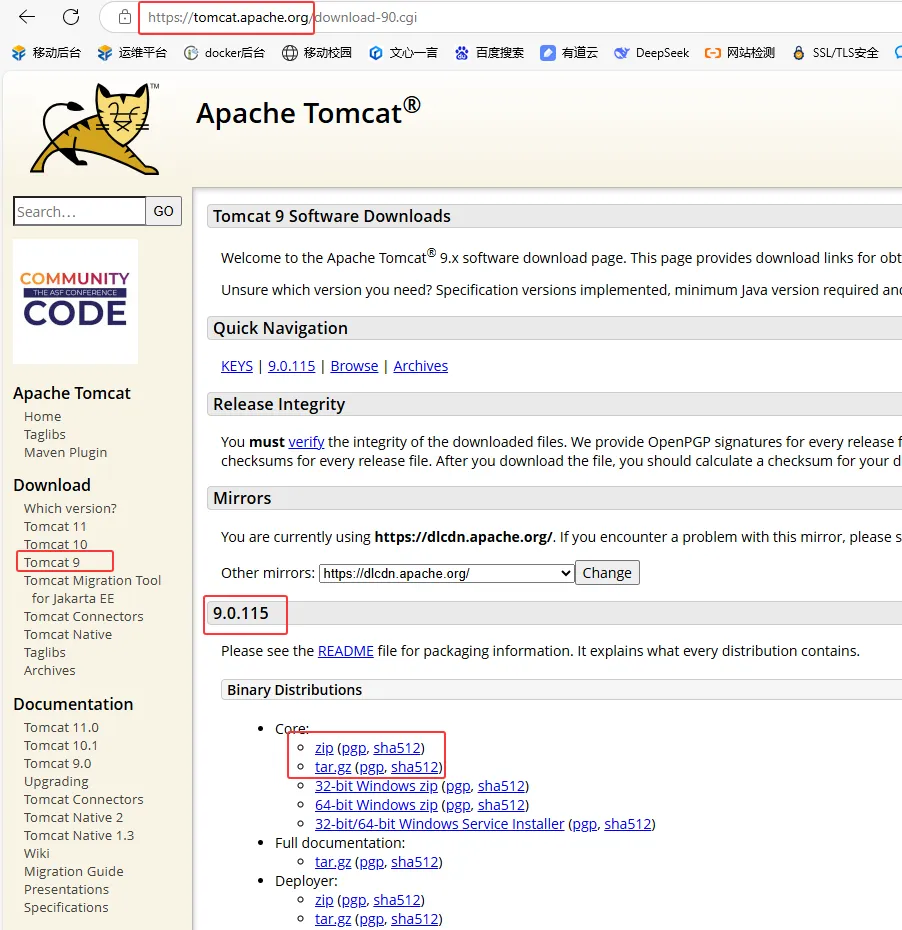Download Full documentation tar.gz
Screen dimensions: 902x930
(x=333, y=862)
